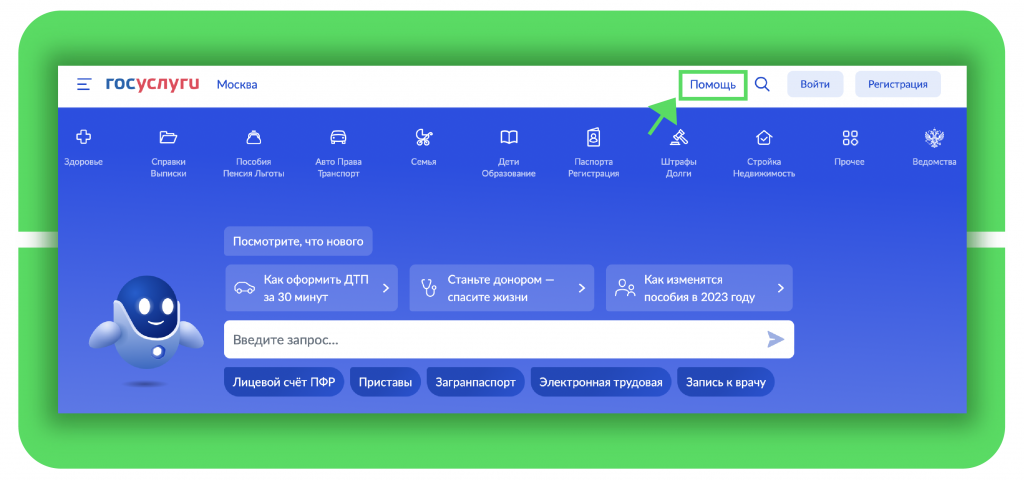This screenshot has height=480, width=1024.
Task: Click the Авто Права Транспорт car icon
Action: [338, 137]
